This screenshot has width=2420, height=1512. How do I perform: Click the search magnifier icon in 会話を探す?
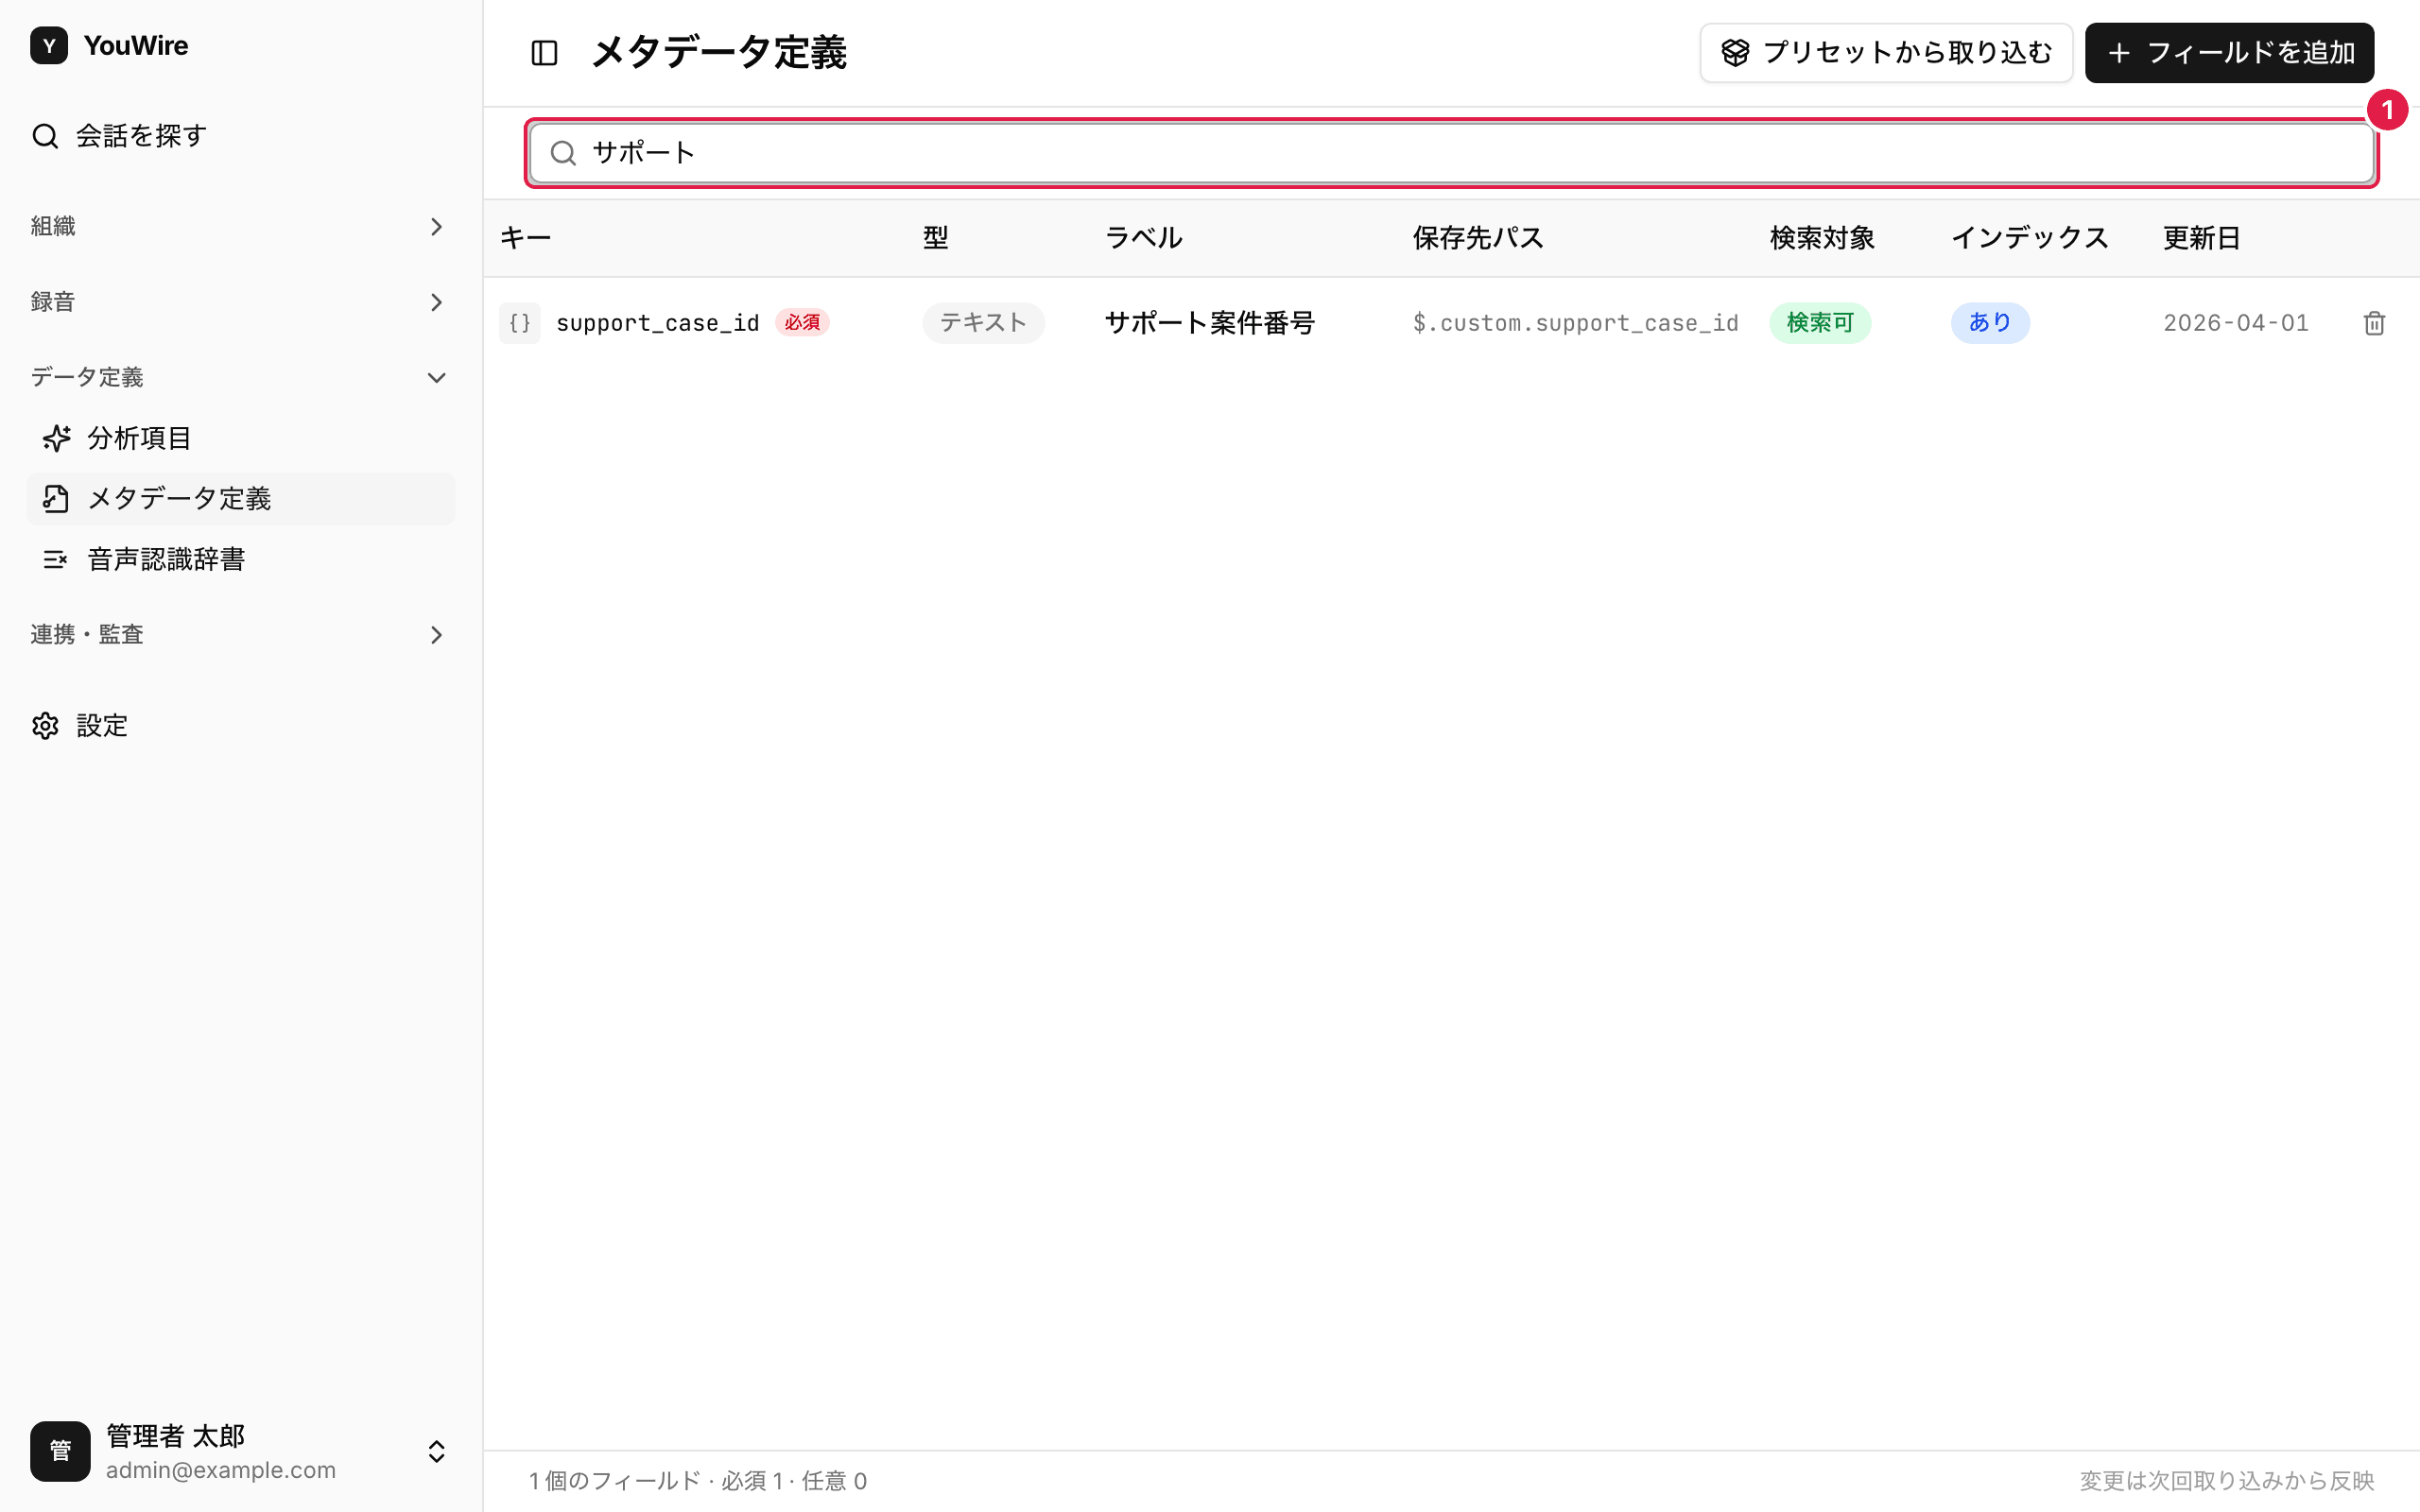click(x=45, y=136)
